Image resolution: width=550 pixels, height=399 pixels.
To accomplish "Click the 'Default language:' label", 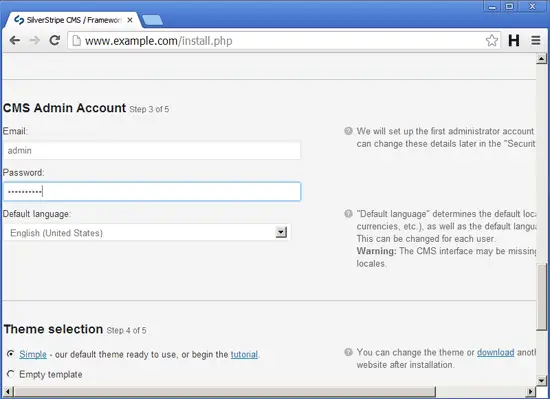I will pyautogui.click(x=37, y=214).
